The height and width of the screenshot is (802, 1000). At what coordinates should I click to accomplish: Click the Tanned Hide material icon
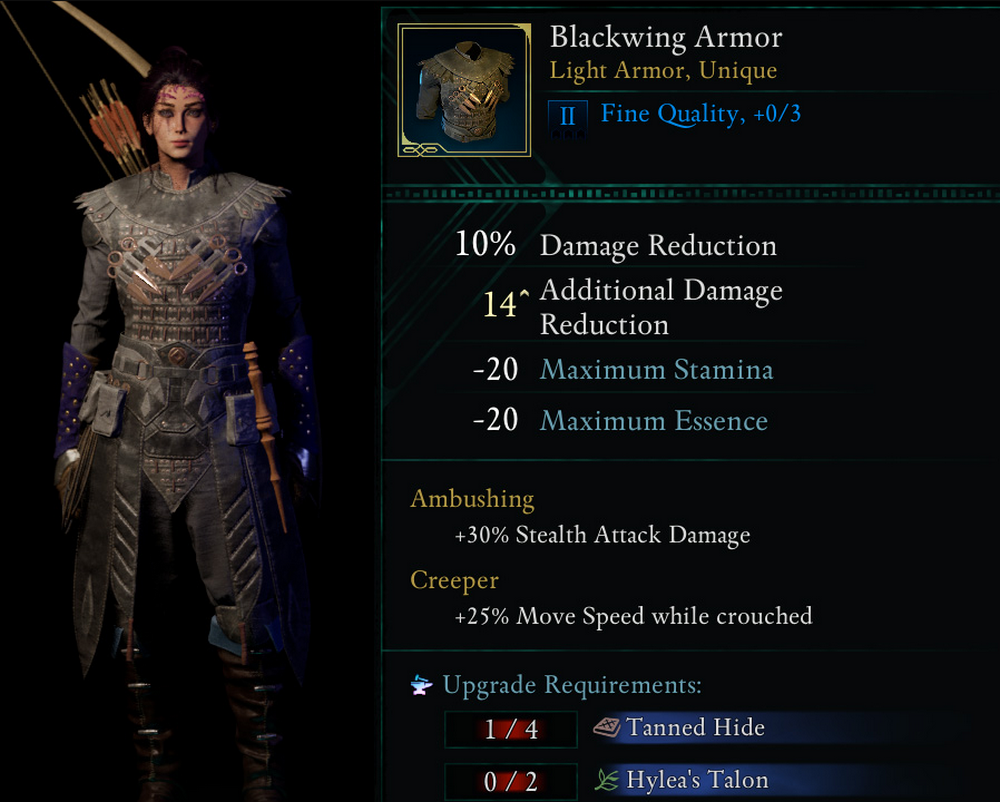pos(607,727)
